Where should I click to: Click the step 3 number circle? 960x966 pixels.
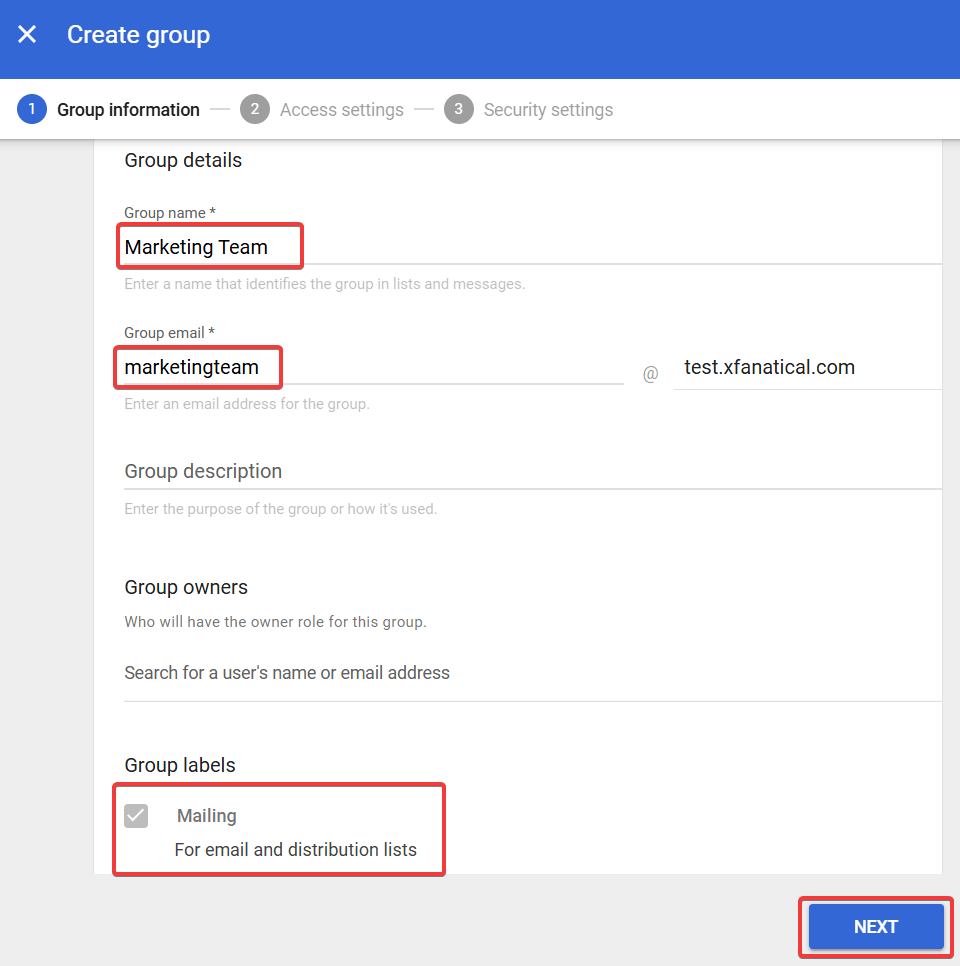point(459,110)
